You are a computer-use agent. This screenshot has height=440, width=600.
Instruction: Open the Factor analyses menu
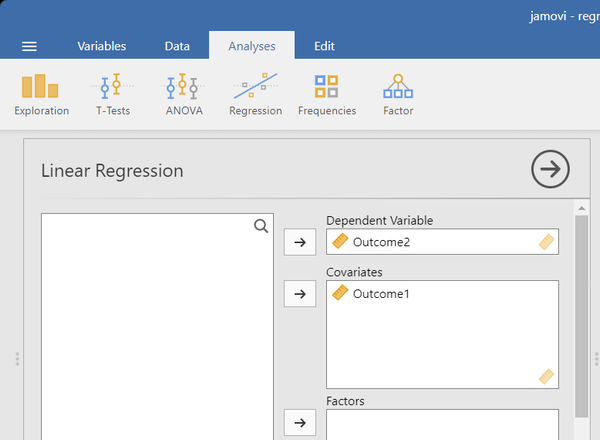398,95
